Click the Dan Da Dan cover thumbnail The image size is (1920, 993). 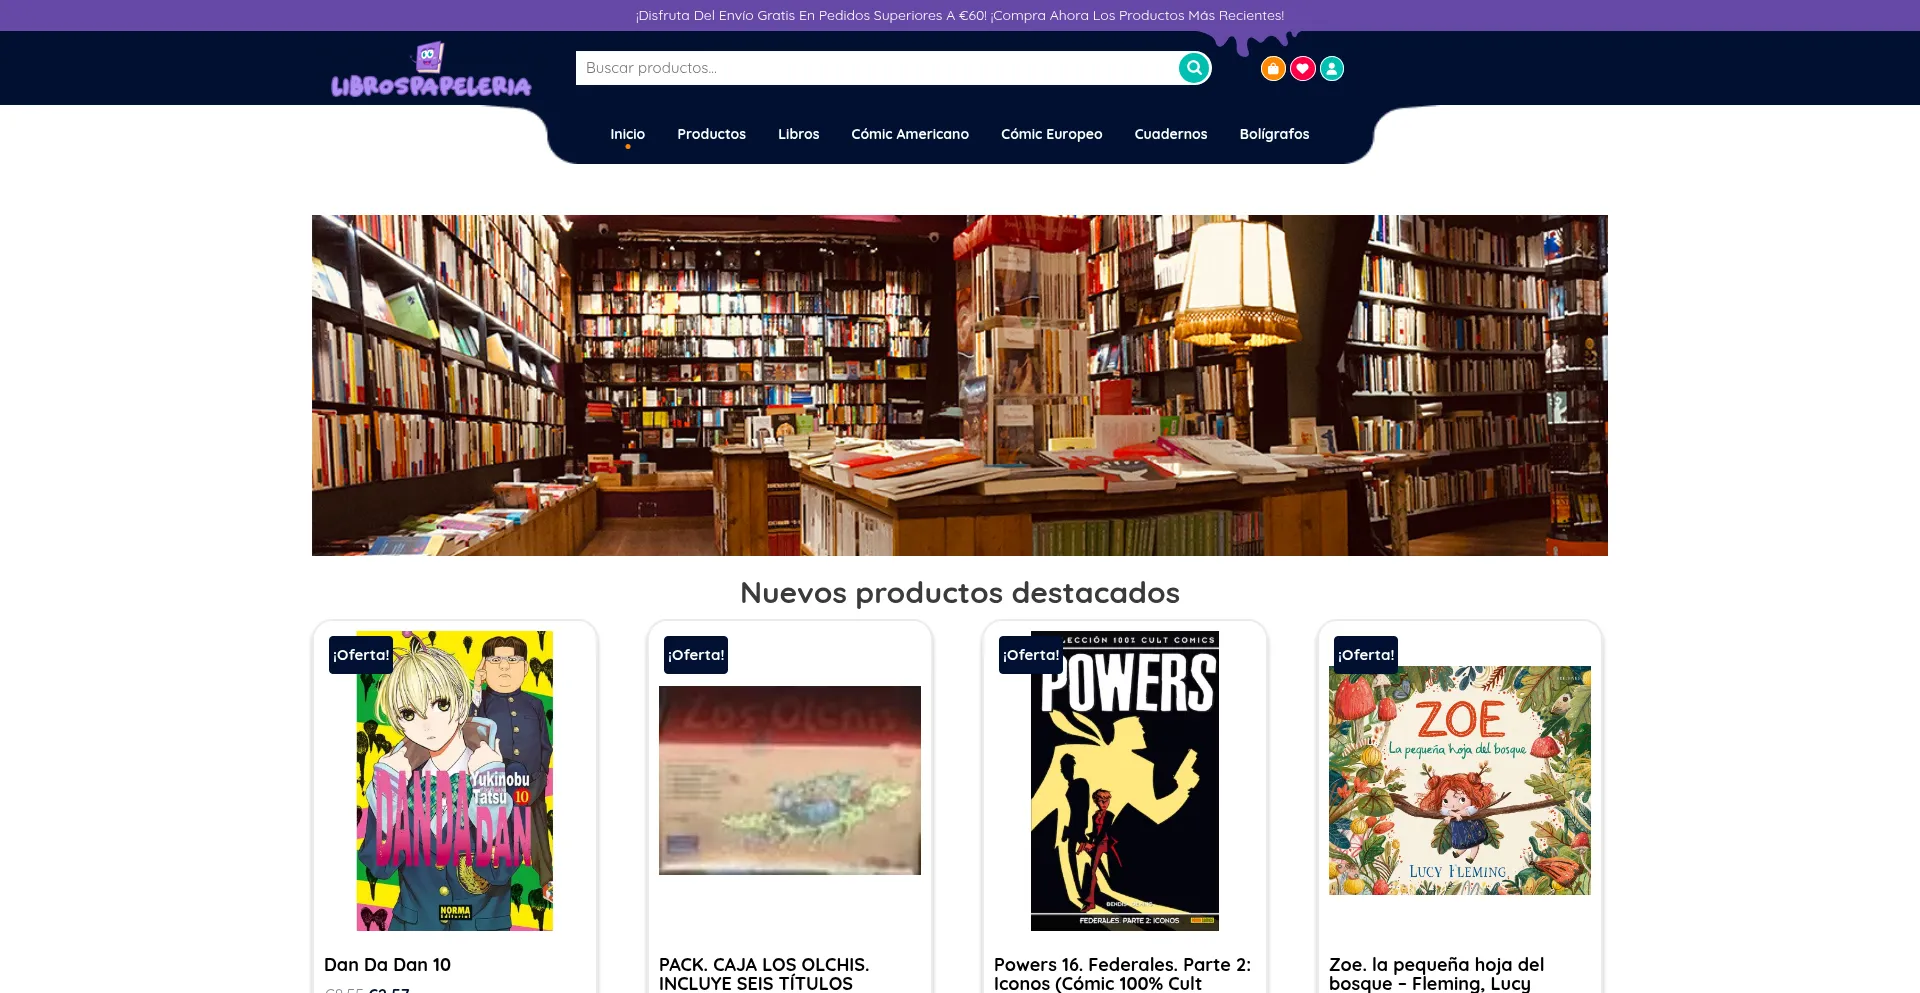tap(454, 780)
